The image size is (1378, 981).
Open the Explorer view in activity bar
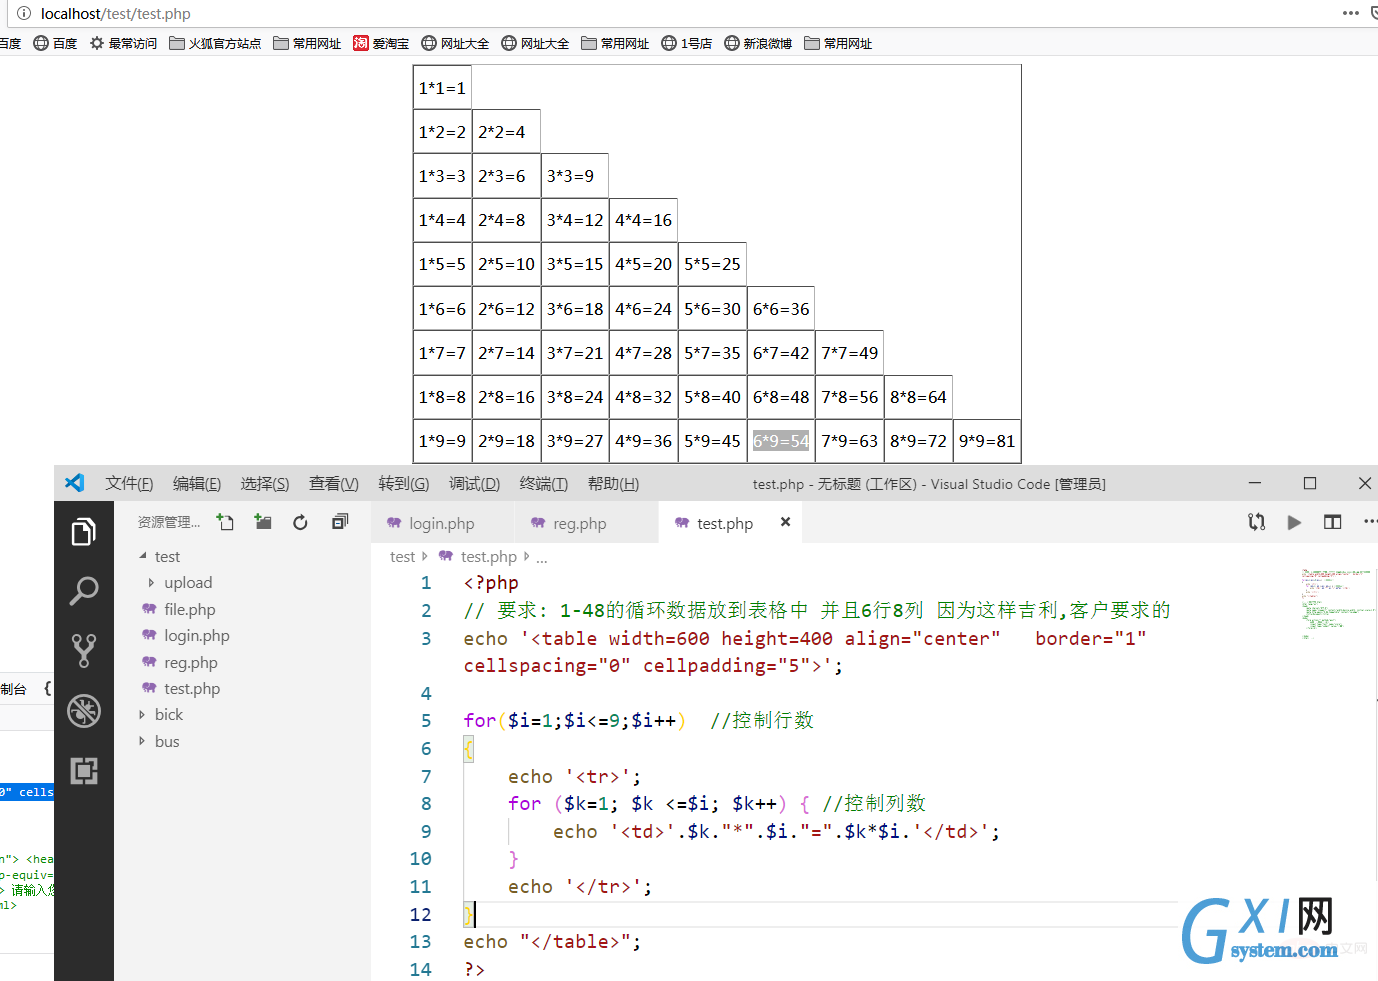point(84,532)
